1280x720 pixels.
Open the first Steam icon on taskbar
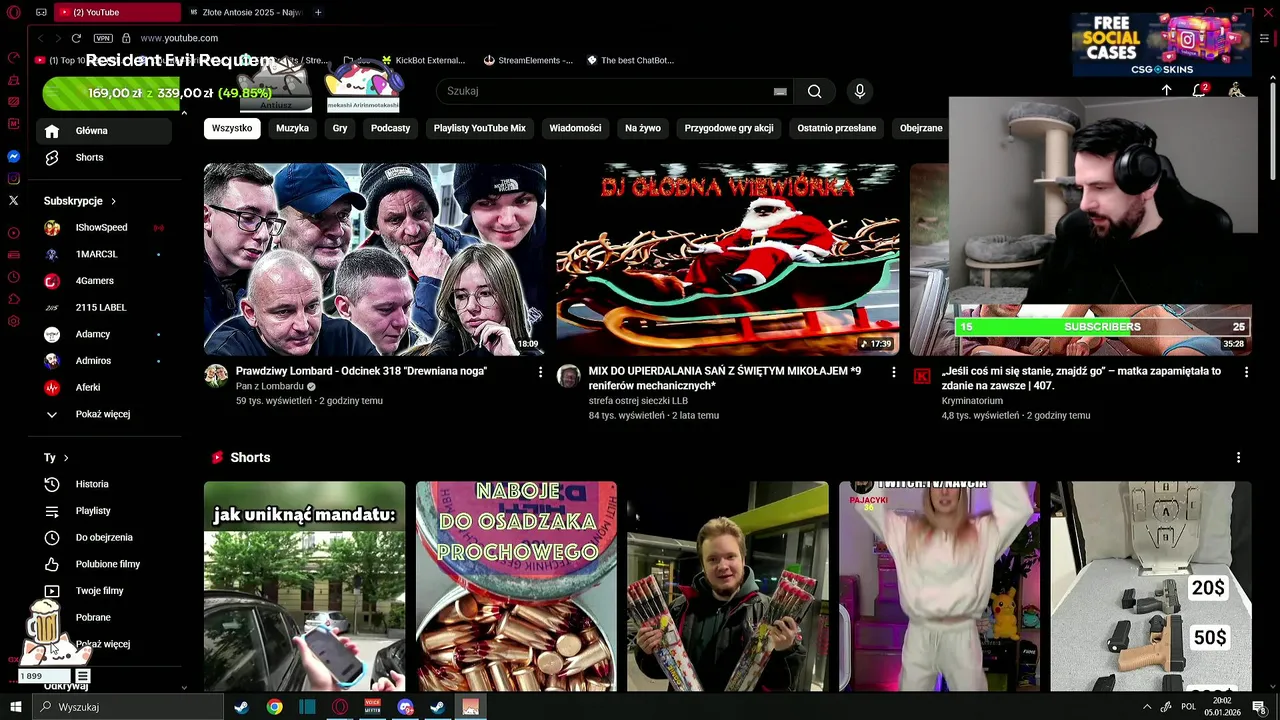[x=241, y=707]
